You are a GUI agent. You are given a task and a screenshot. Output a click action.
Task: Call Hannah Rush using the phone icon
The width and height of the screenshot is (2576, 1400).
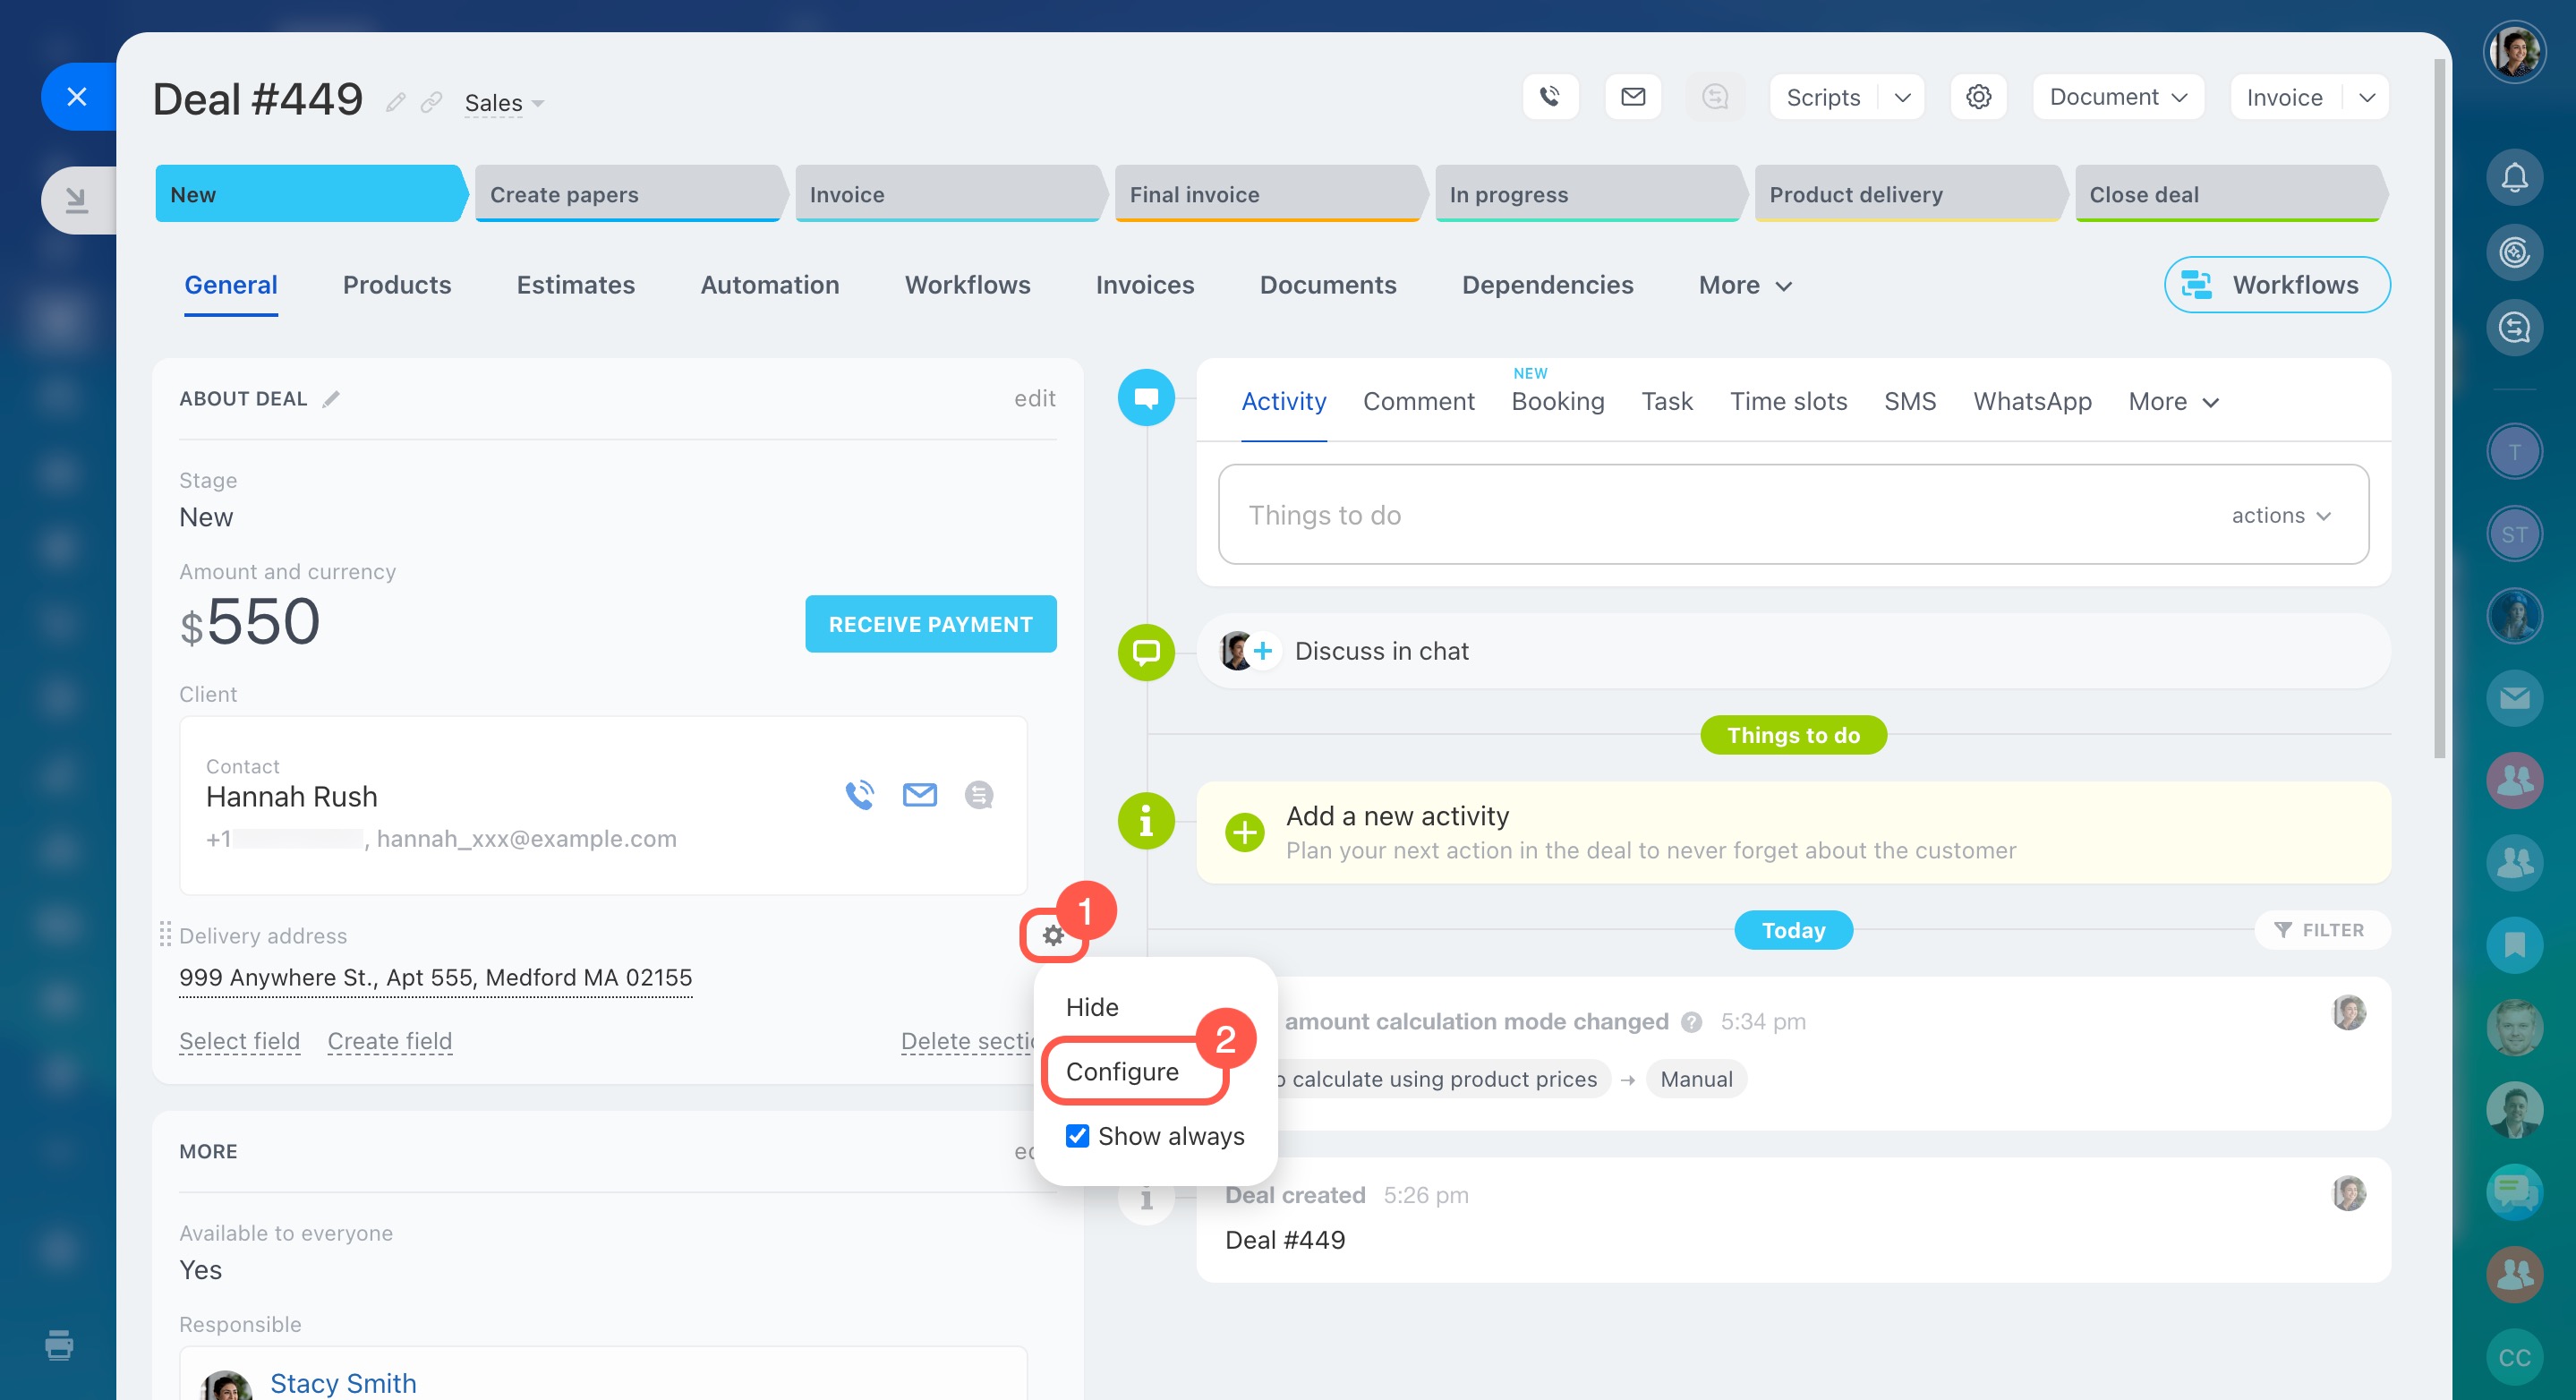[x=860, y=795]
